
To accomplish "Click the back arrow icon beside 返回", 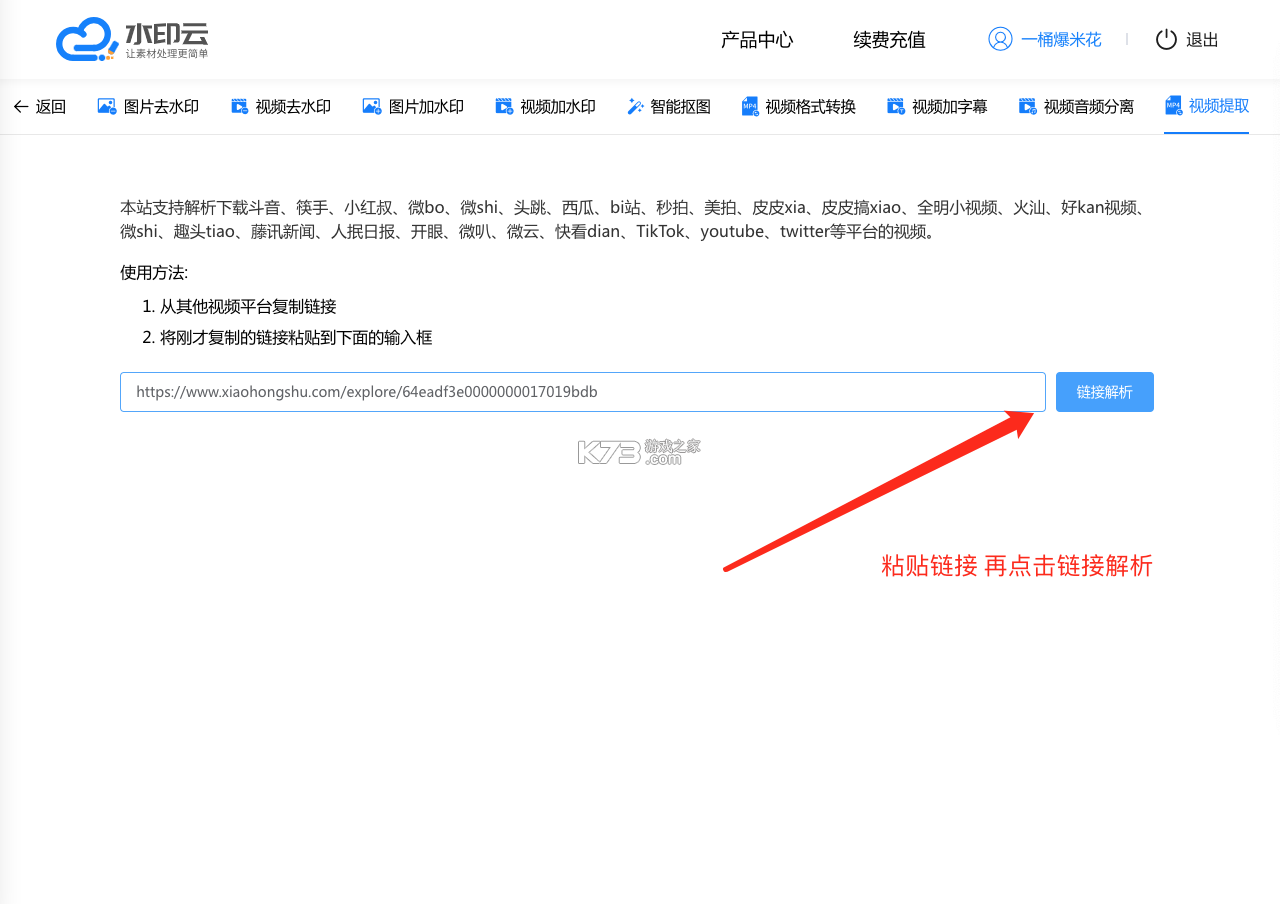I will (21, 107).
